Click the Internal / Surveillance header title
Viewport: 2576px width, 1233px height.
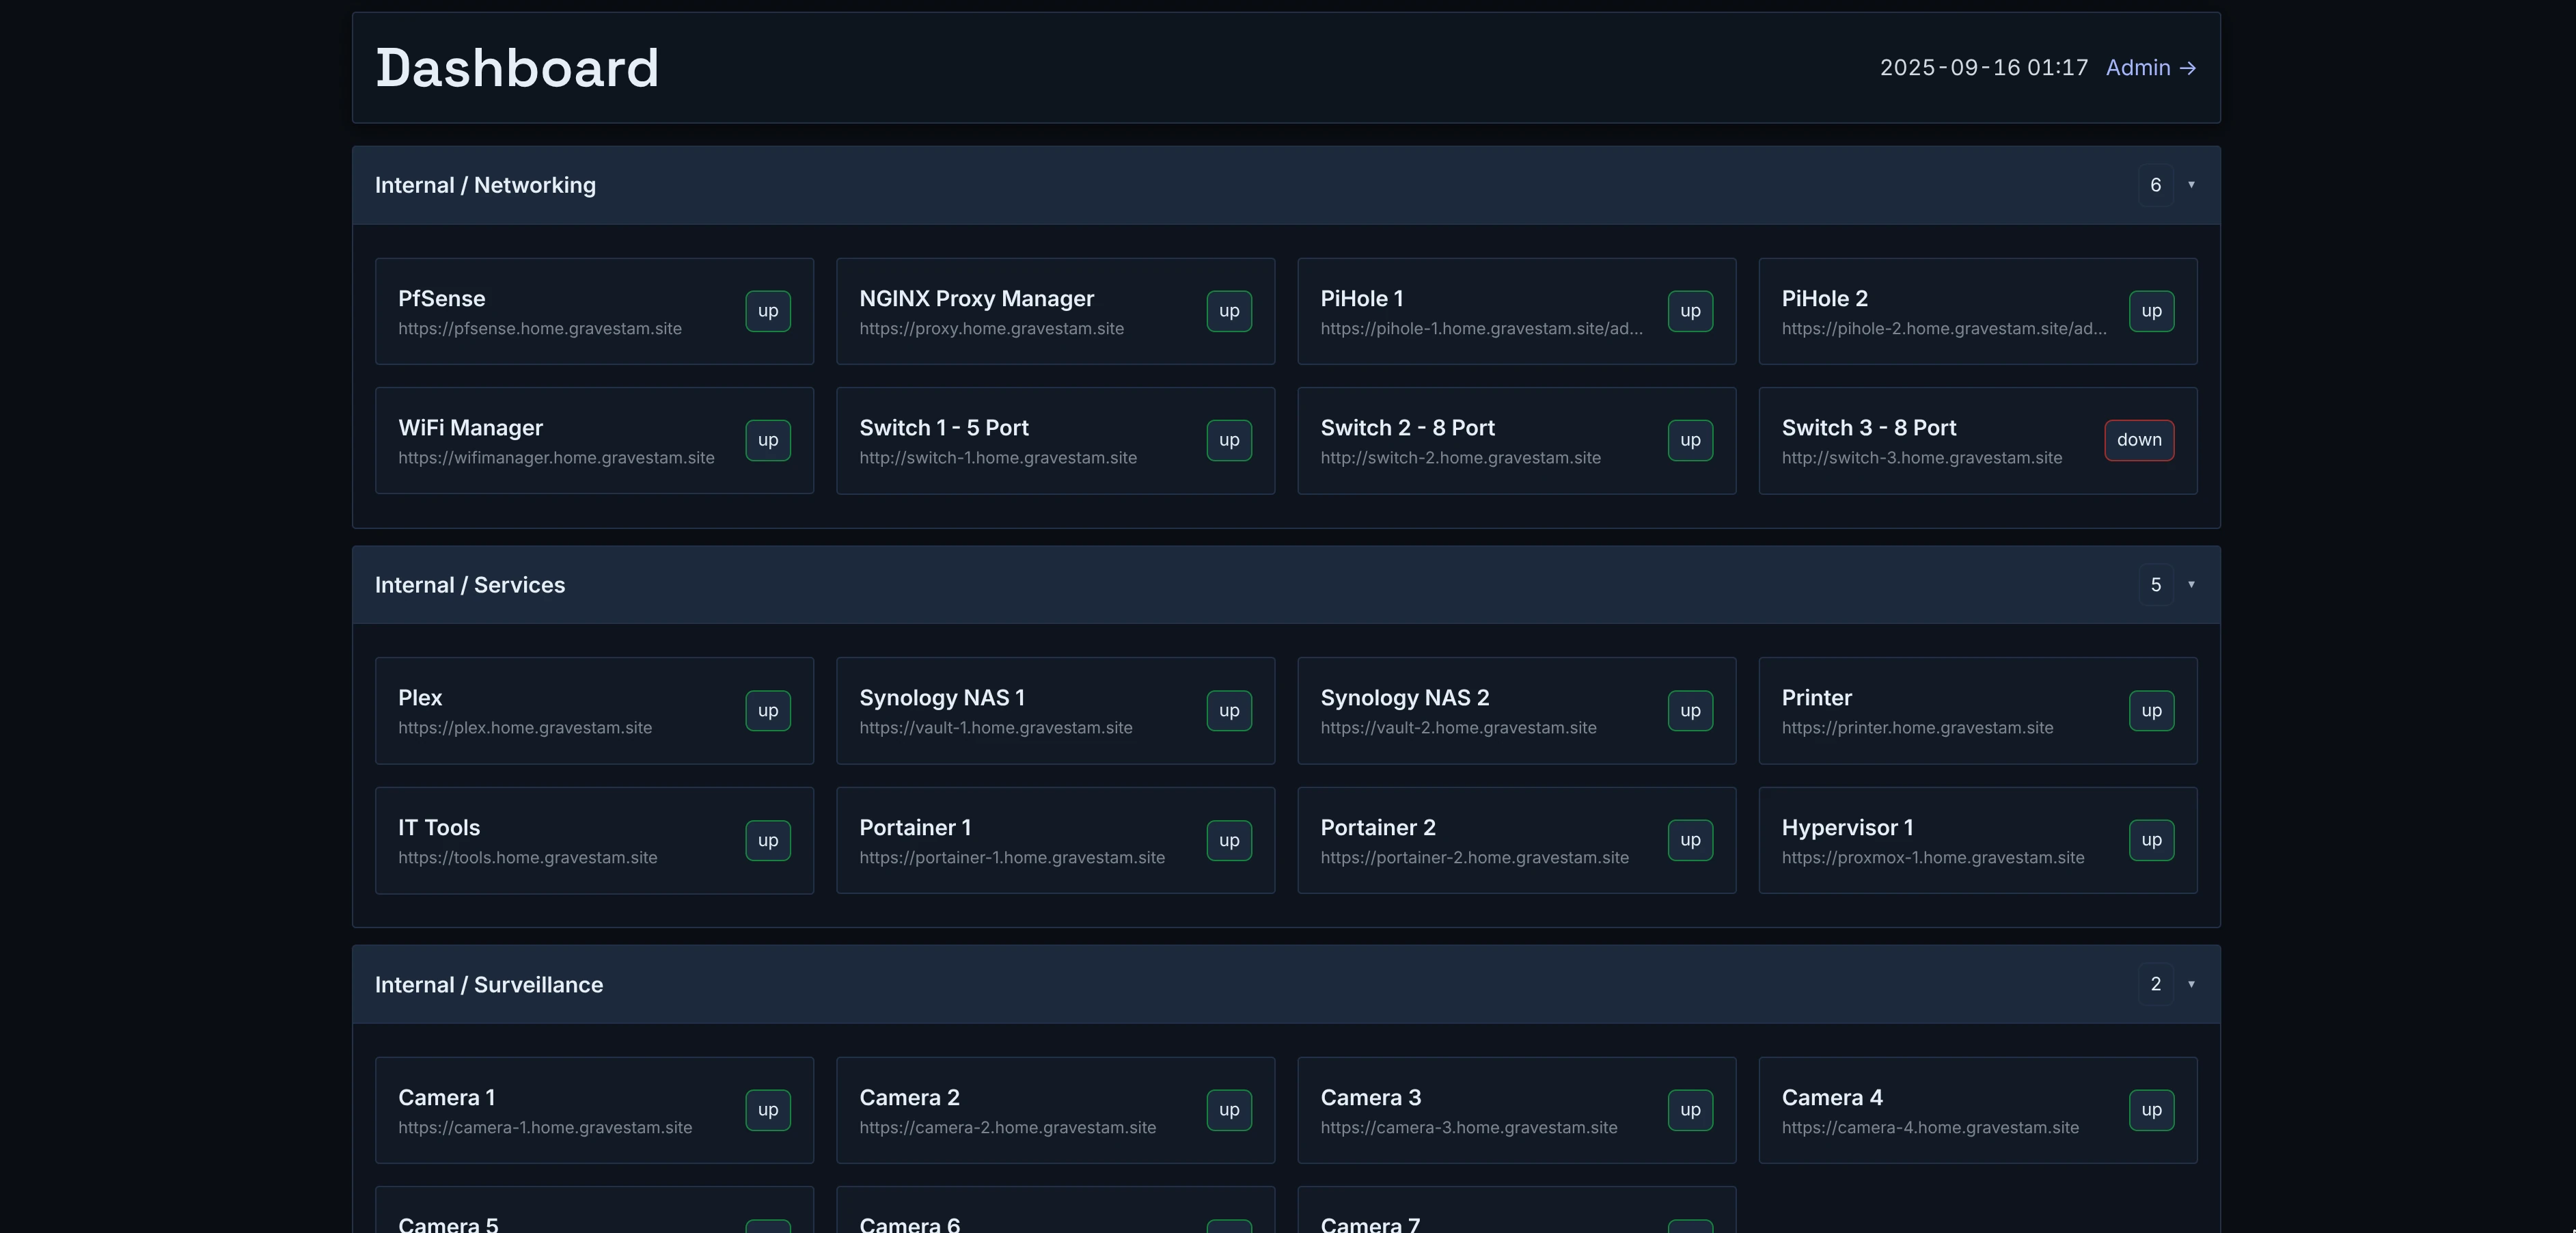coord(488,985)
